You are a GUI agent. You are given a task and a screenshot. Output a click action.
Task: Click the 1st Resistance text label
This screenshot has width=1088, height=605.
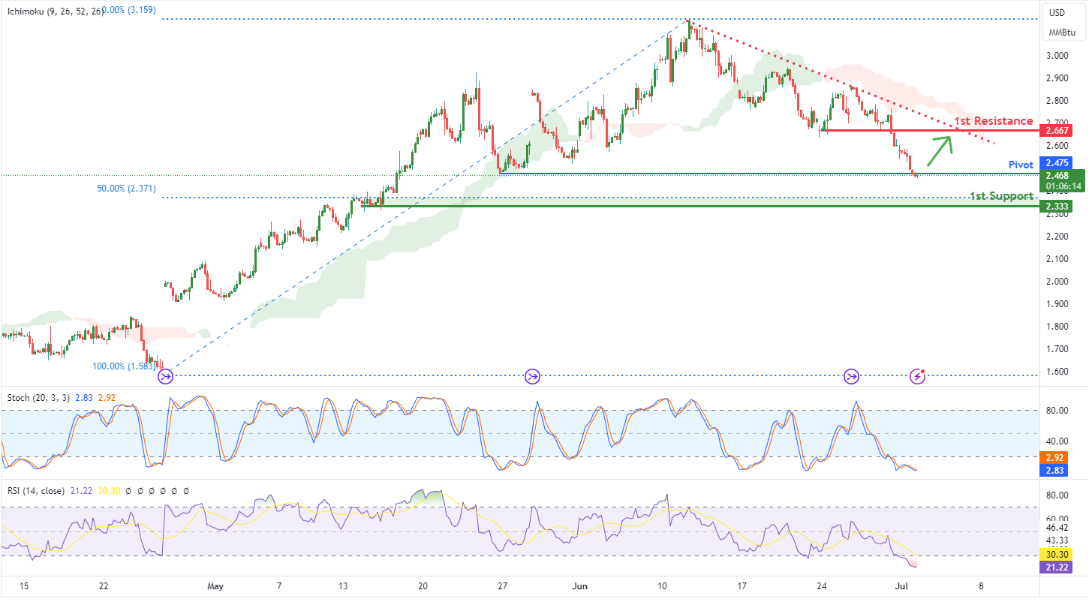click(994, 121)
